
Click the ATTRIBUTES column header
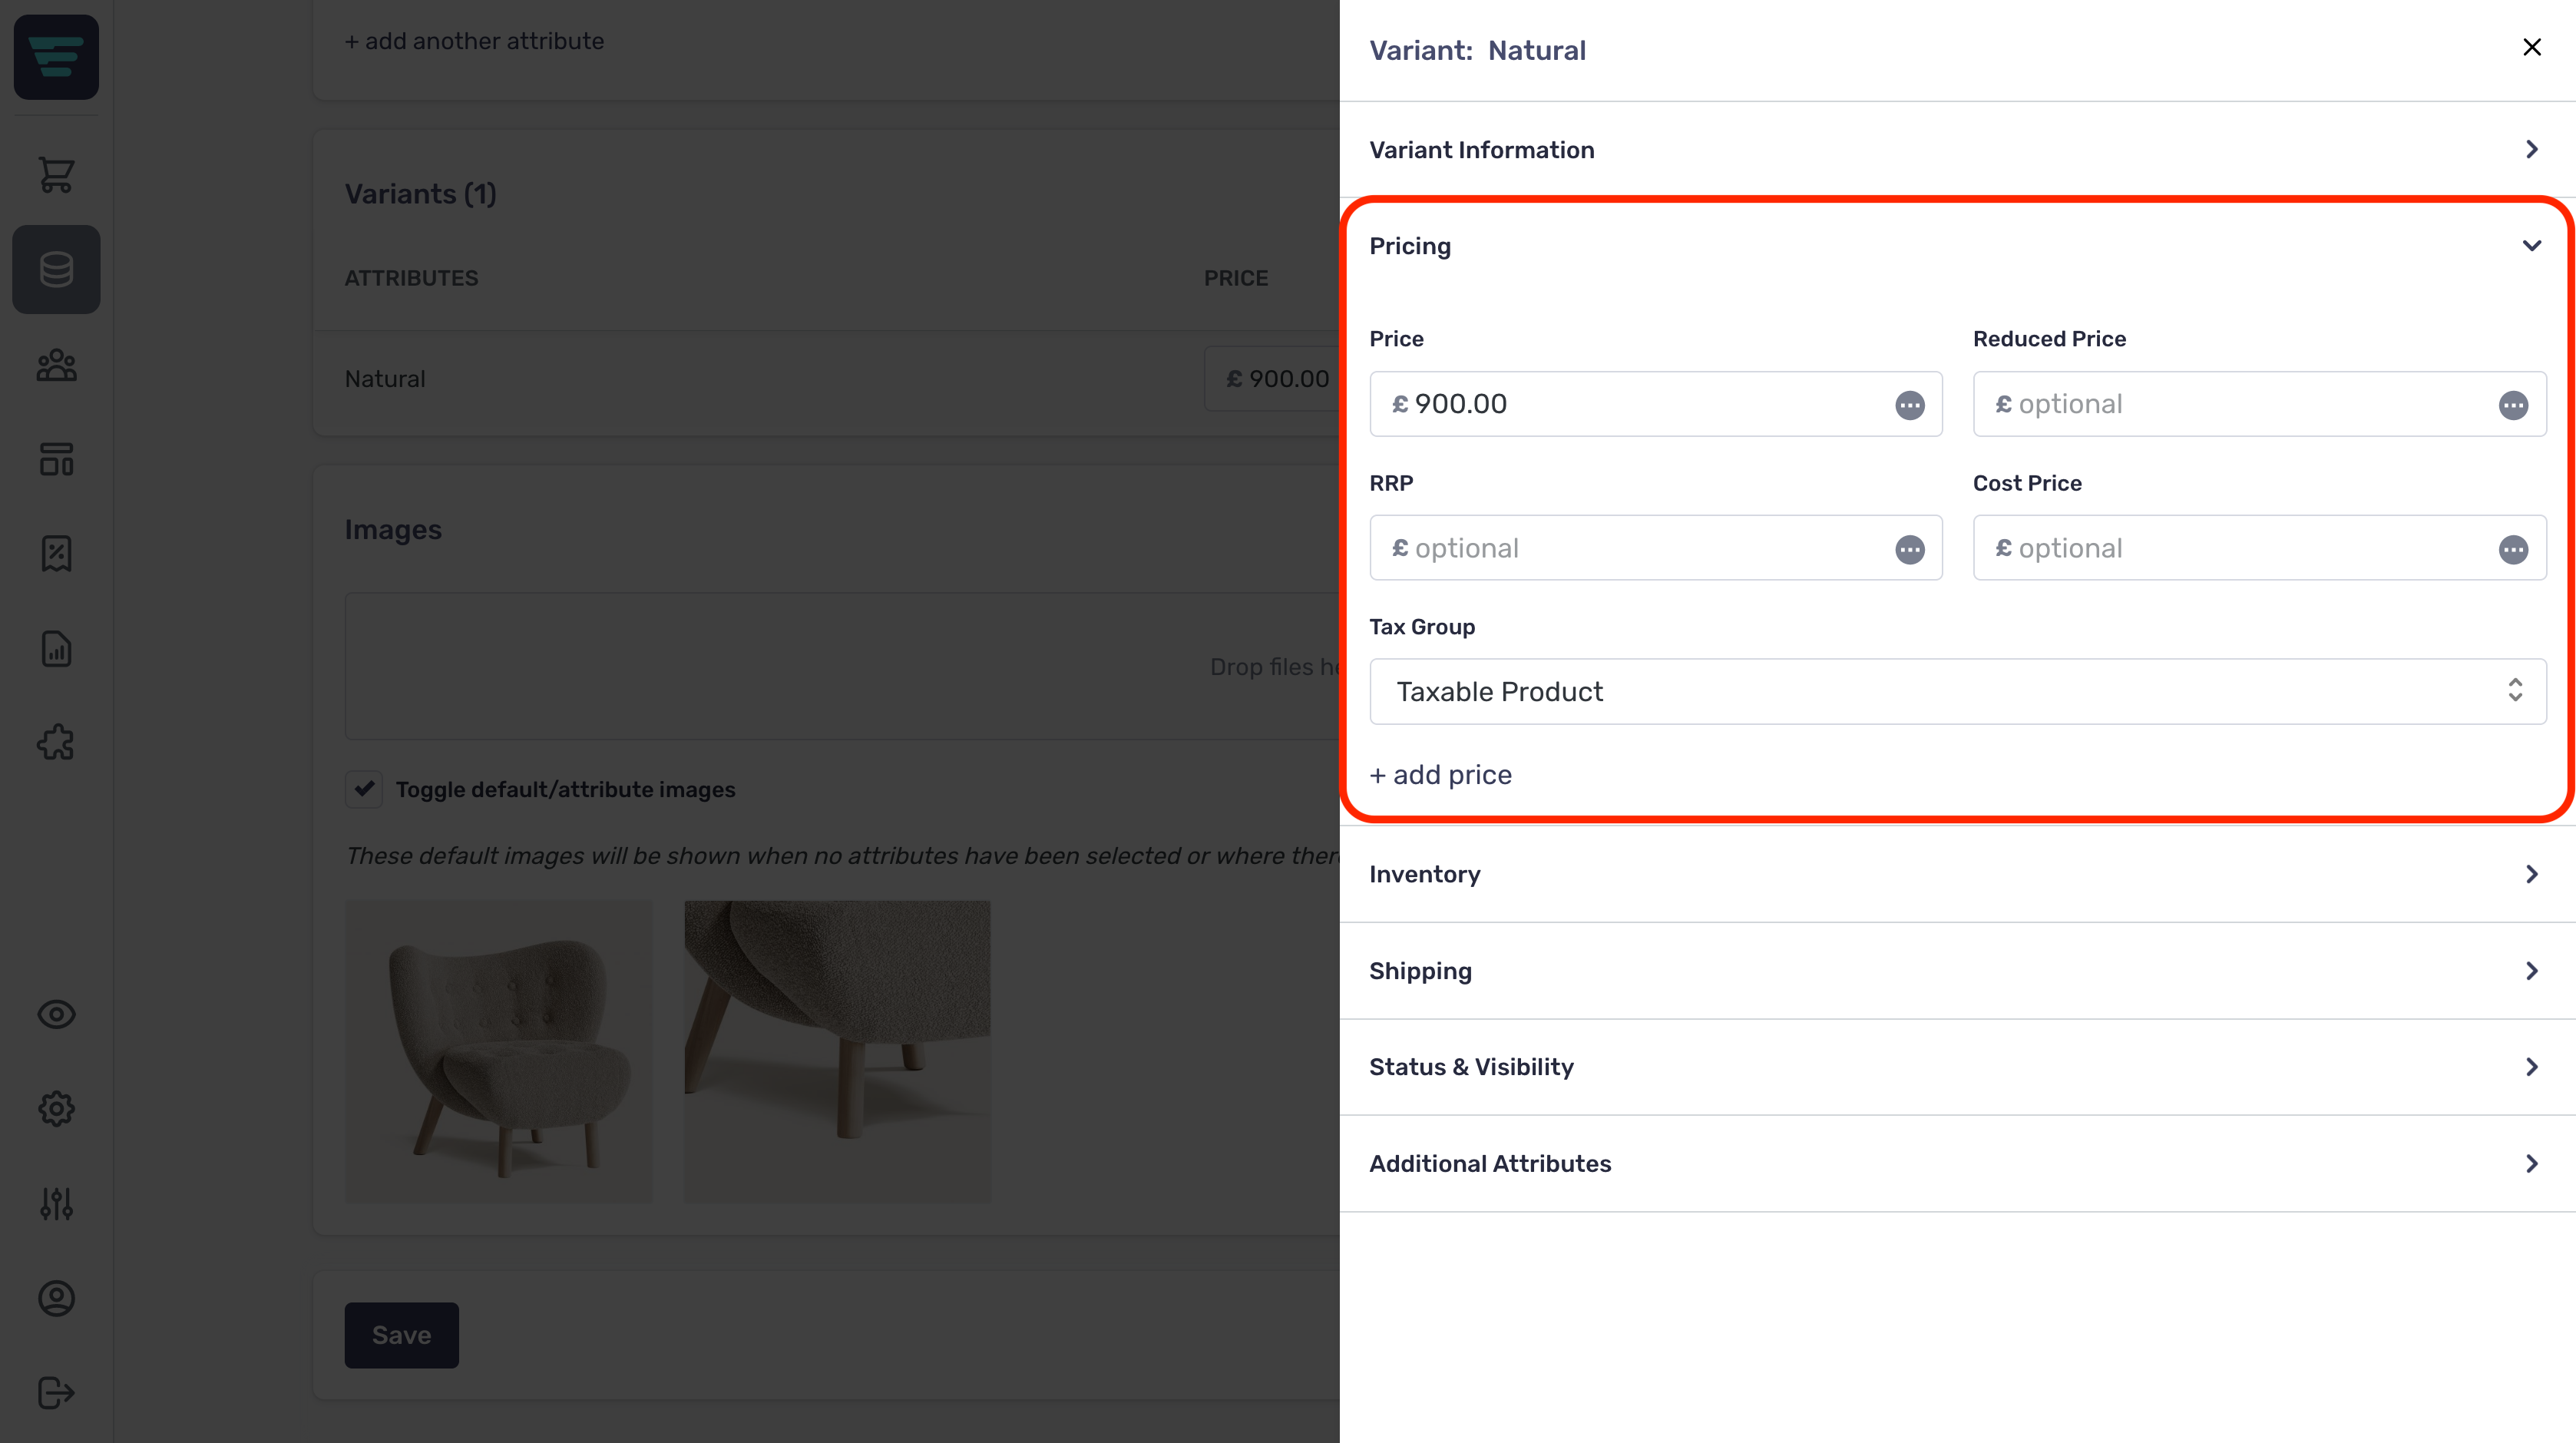(x=411, y=278)
